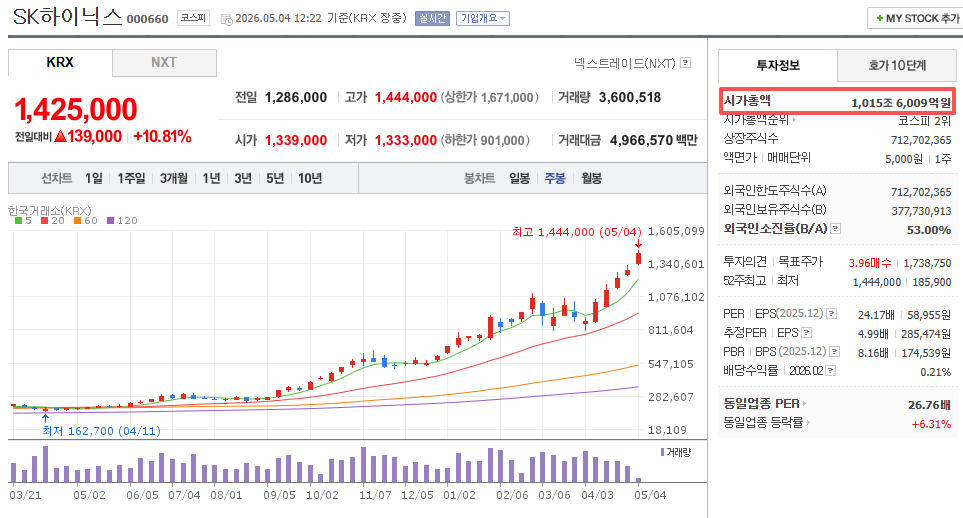Click the 코스피 market badge
Viewport: 963px width, 518px height.
click(193, 18)
